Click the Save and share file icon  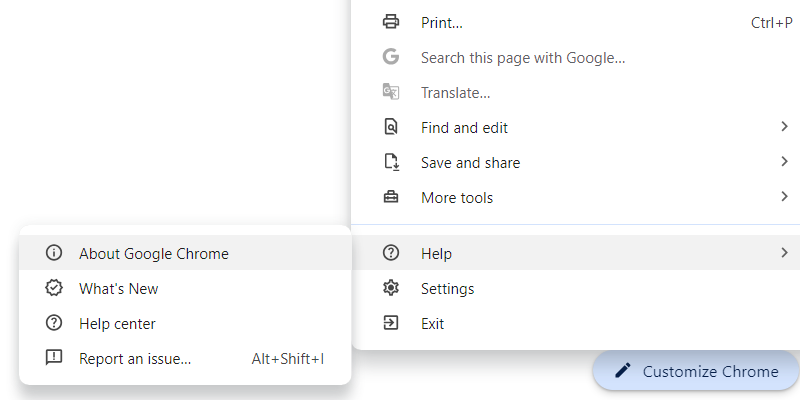[391, 162]
